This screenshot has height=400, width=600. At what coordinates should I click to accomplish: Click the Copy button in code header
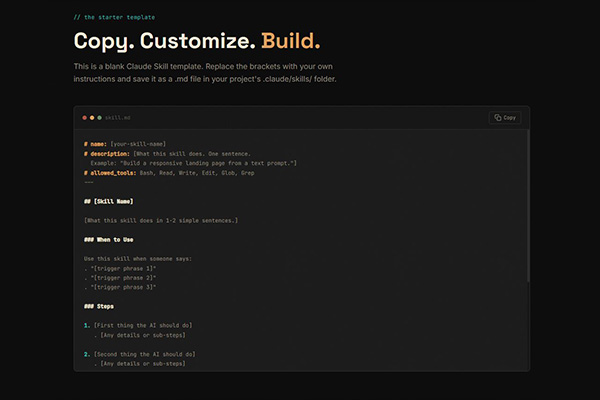[x=505, y=118]
